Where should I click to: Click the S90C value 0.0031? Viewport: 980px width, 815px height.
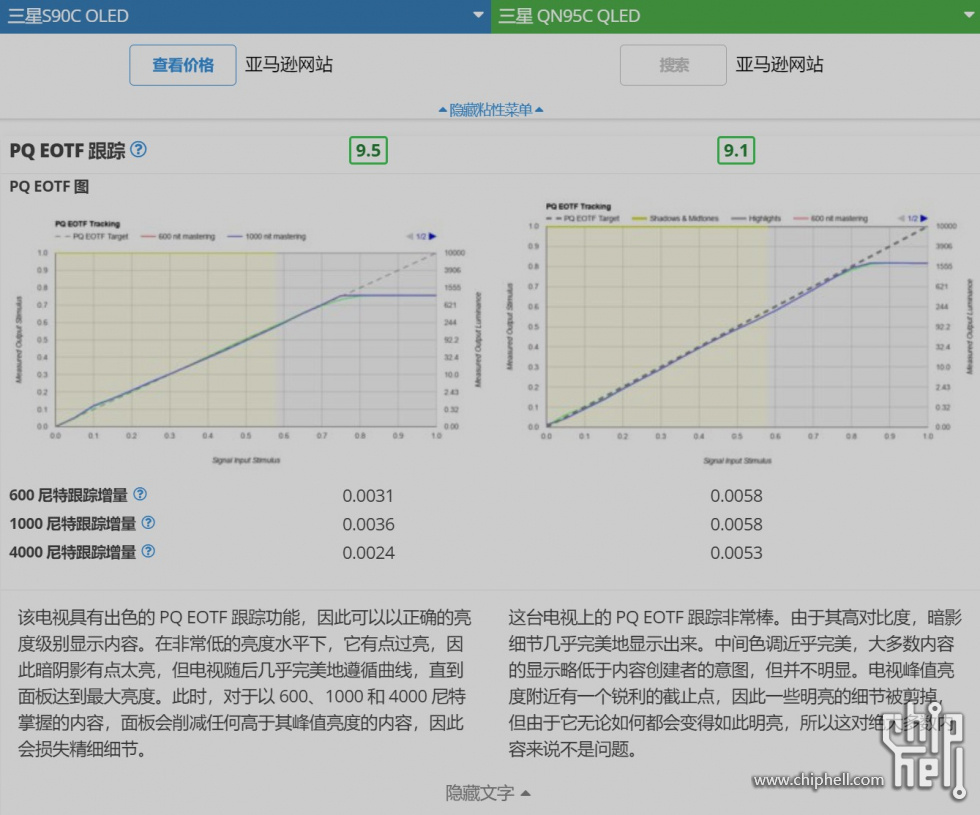coord(368,496)
